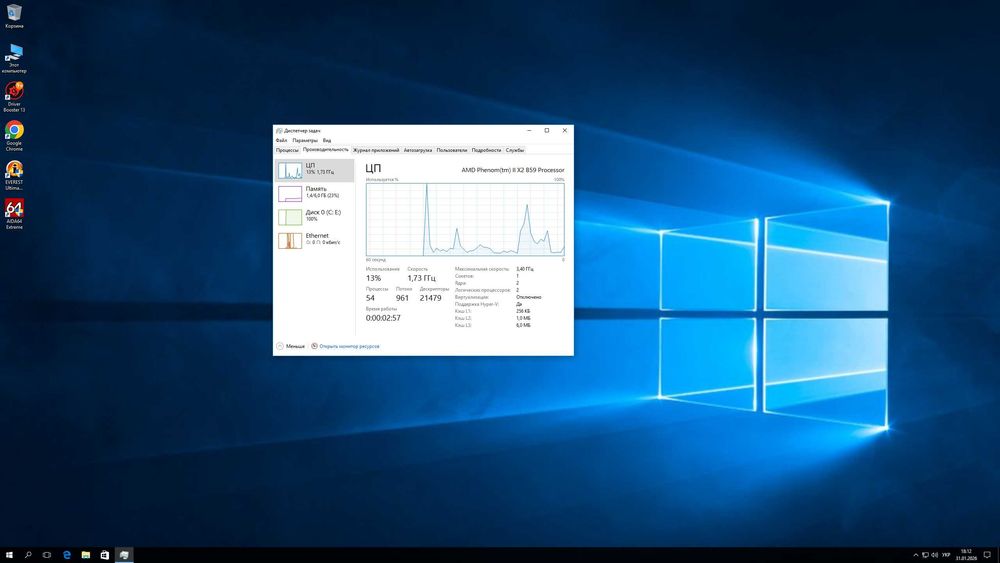The image size is (1000, 563).
Task: Open the Action Center notifications icon
Action: (987, 555)
